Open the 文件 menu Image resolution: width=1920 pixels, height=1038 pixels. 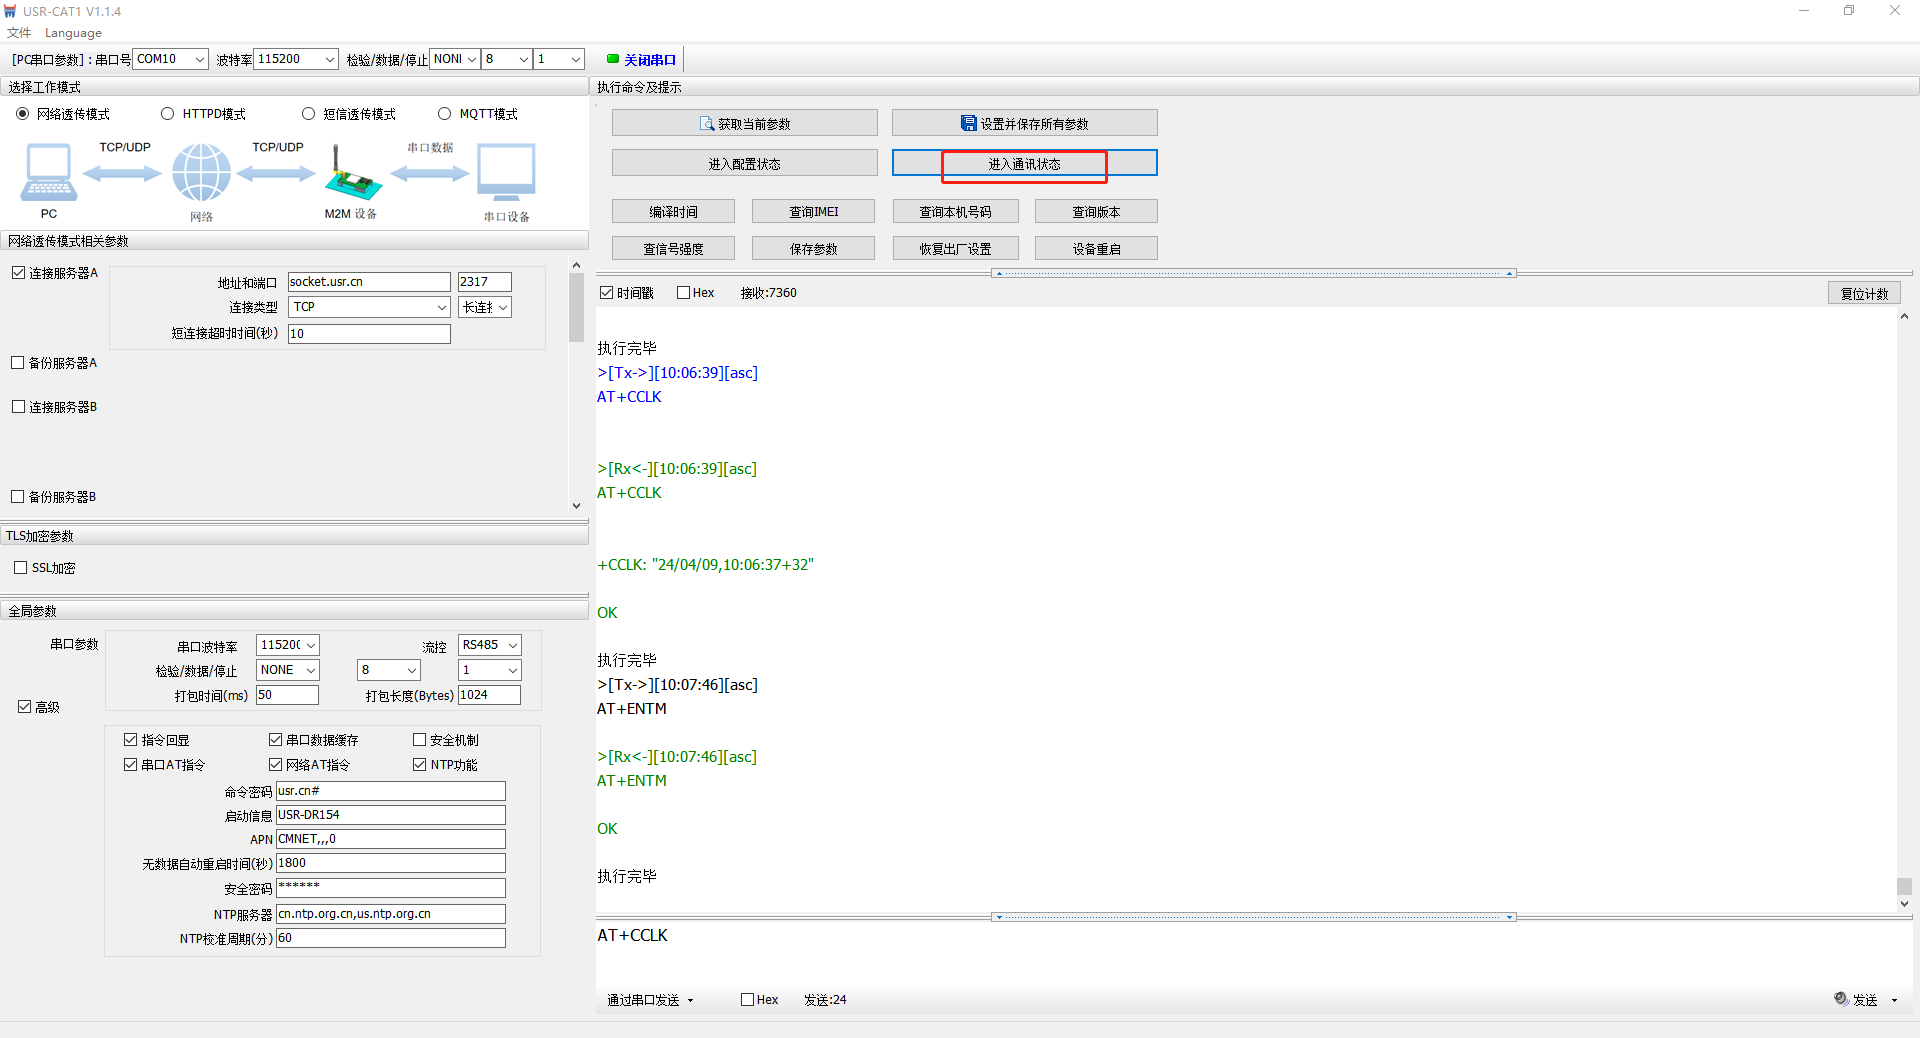[x=18, y=33]
